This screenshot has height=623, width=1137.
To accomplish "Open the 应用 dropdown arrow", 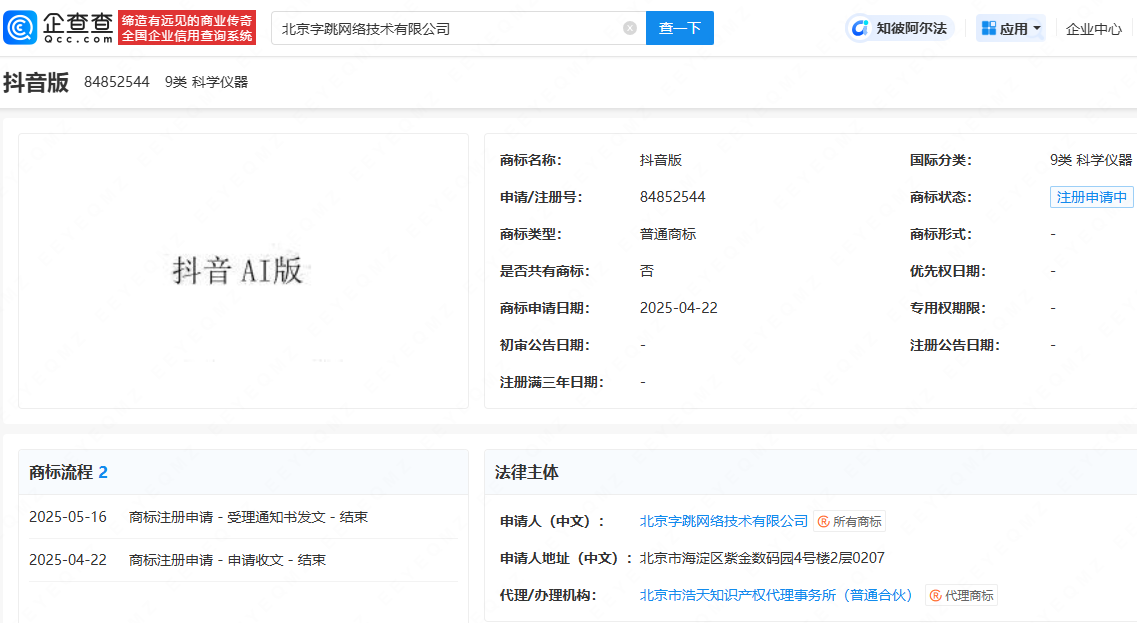I will tap(1037, 28).
